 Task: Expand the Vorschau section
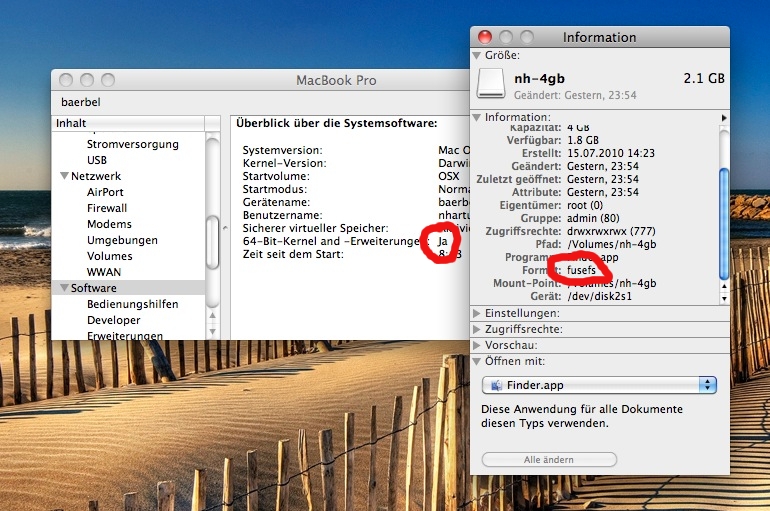[x=476, y=345]
